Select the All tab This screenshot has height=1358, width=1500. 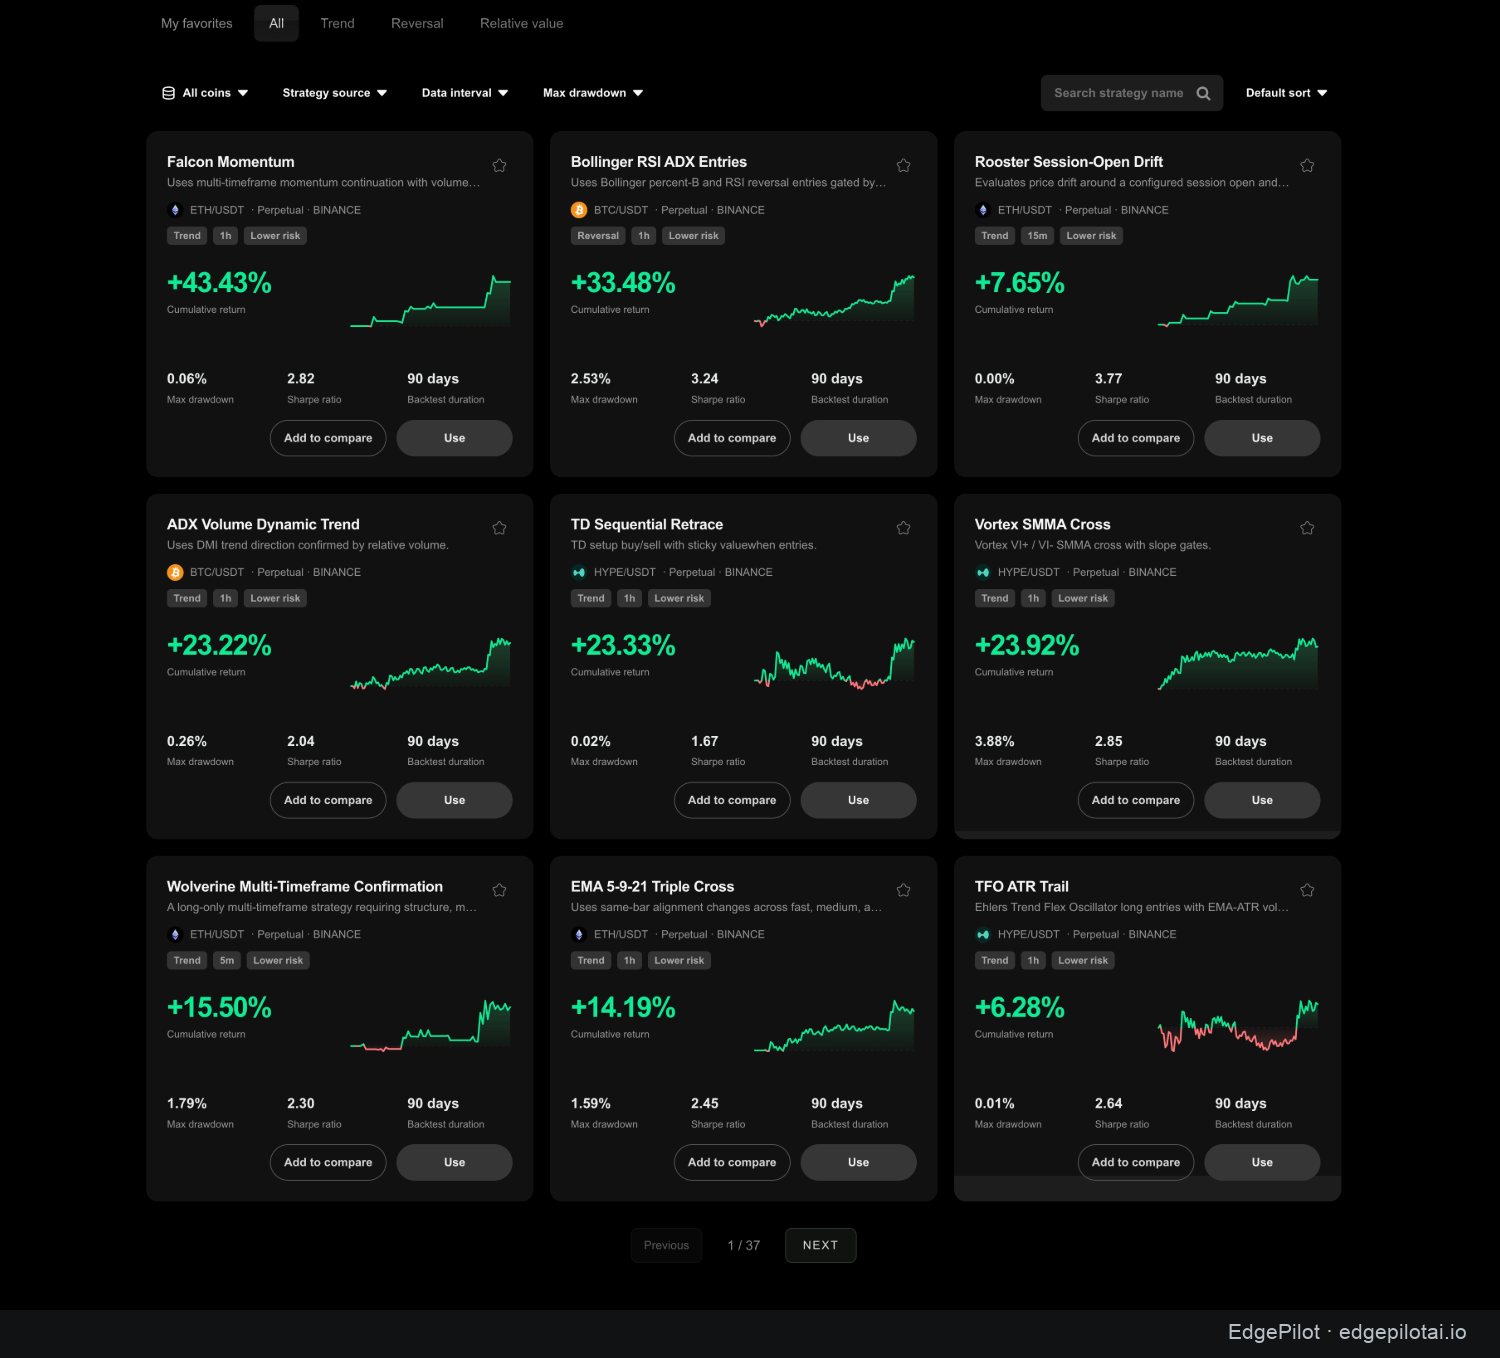[277, 23]
